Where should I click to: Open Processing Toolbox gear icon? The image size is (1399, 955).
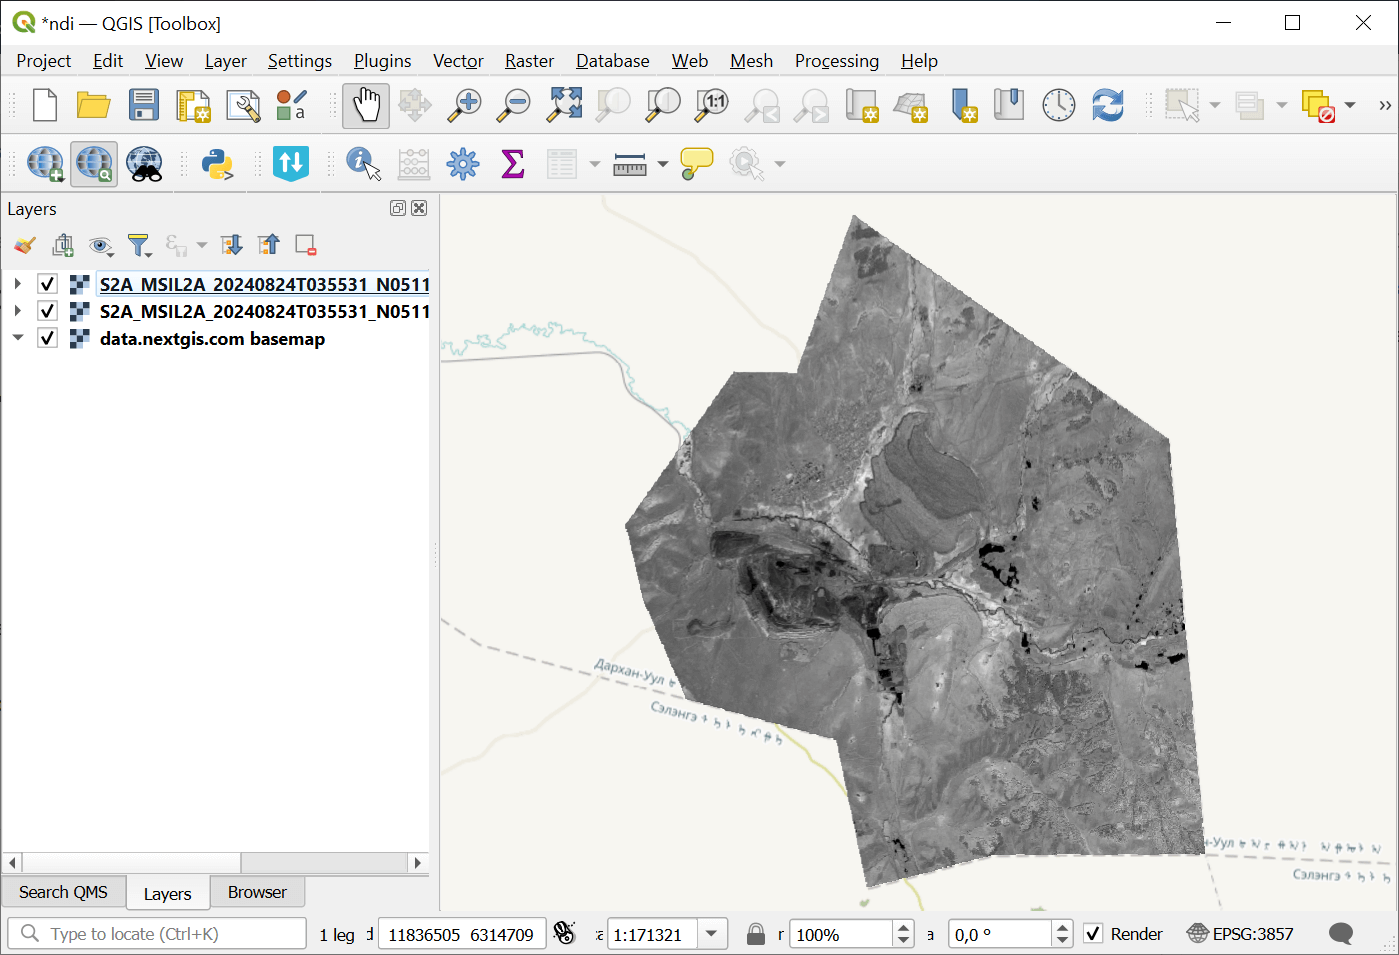click(x=463, y=164)
